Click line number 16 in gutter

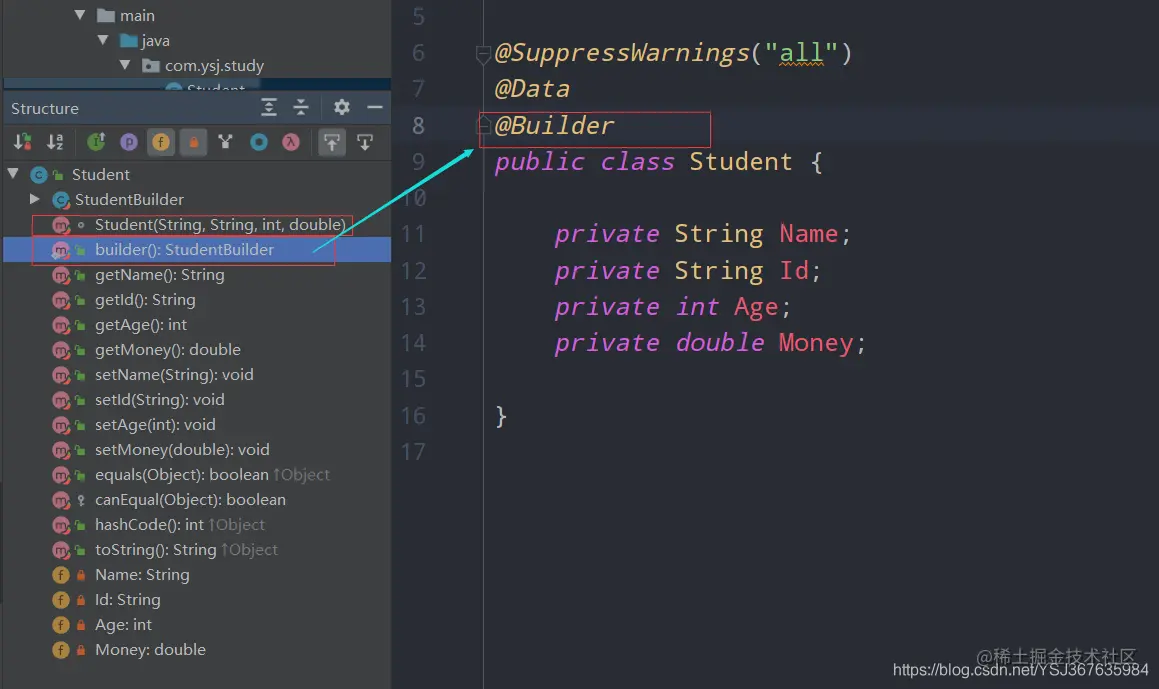(414, 415)
